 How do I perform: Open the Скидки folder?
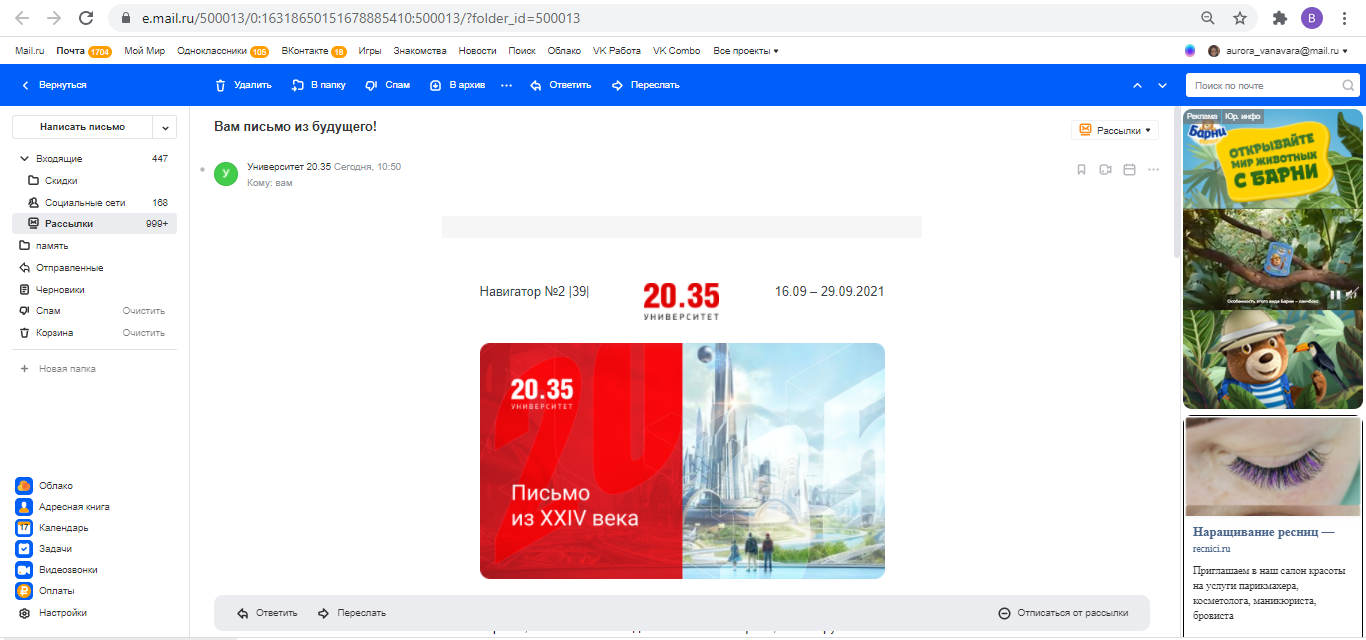point(94,181)
